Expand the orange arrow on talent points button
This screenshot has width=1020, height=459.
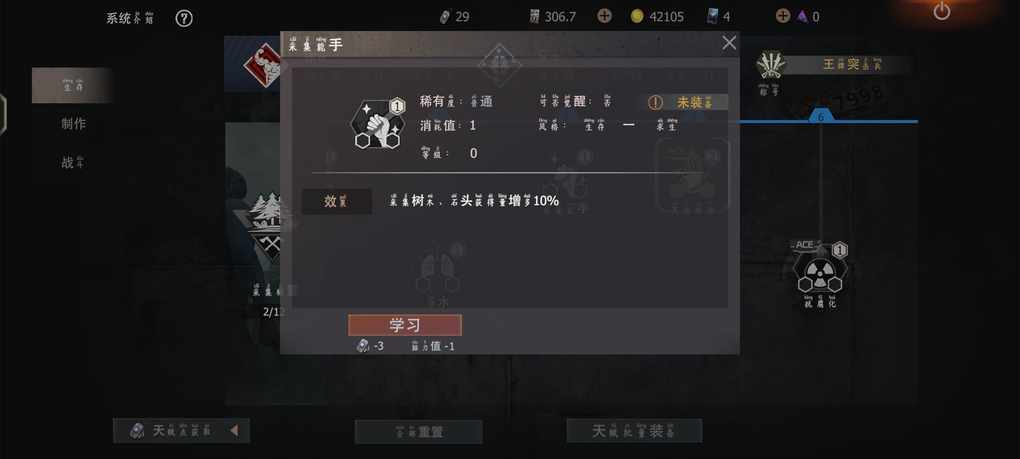234,430
